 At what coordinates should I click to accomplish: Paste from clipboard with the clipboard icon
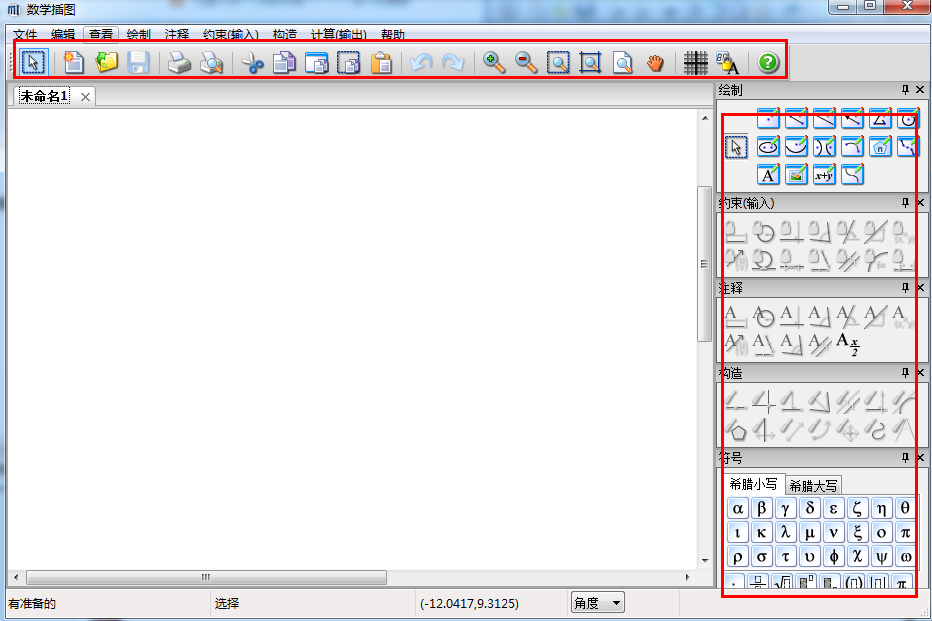pos(381,62)
